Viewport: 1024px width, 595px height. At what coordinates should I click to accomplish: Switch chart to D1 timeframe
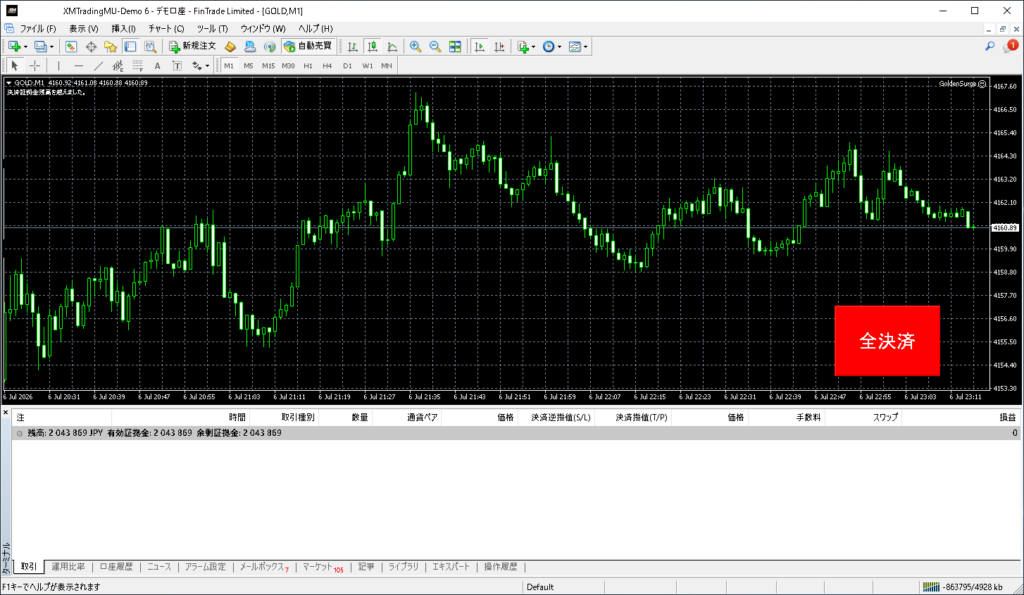347,66
